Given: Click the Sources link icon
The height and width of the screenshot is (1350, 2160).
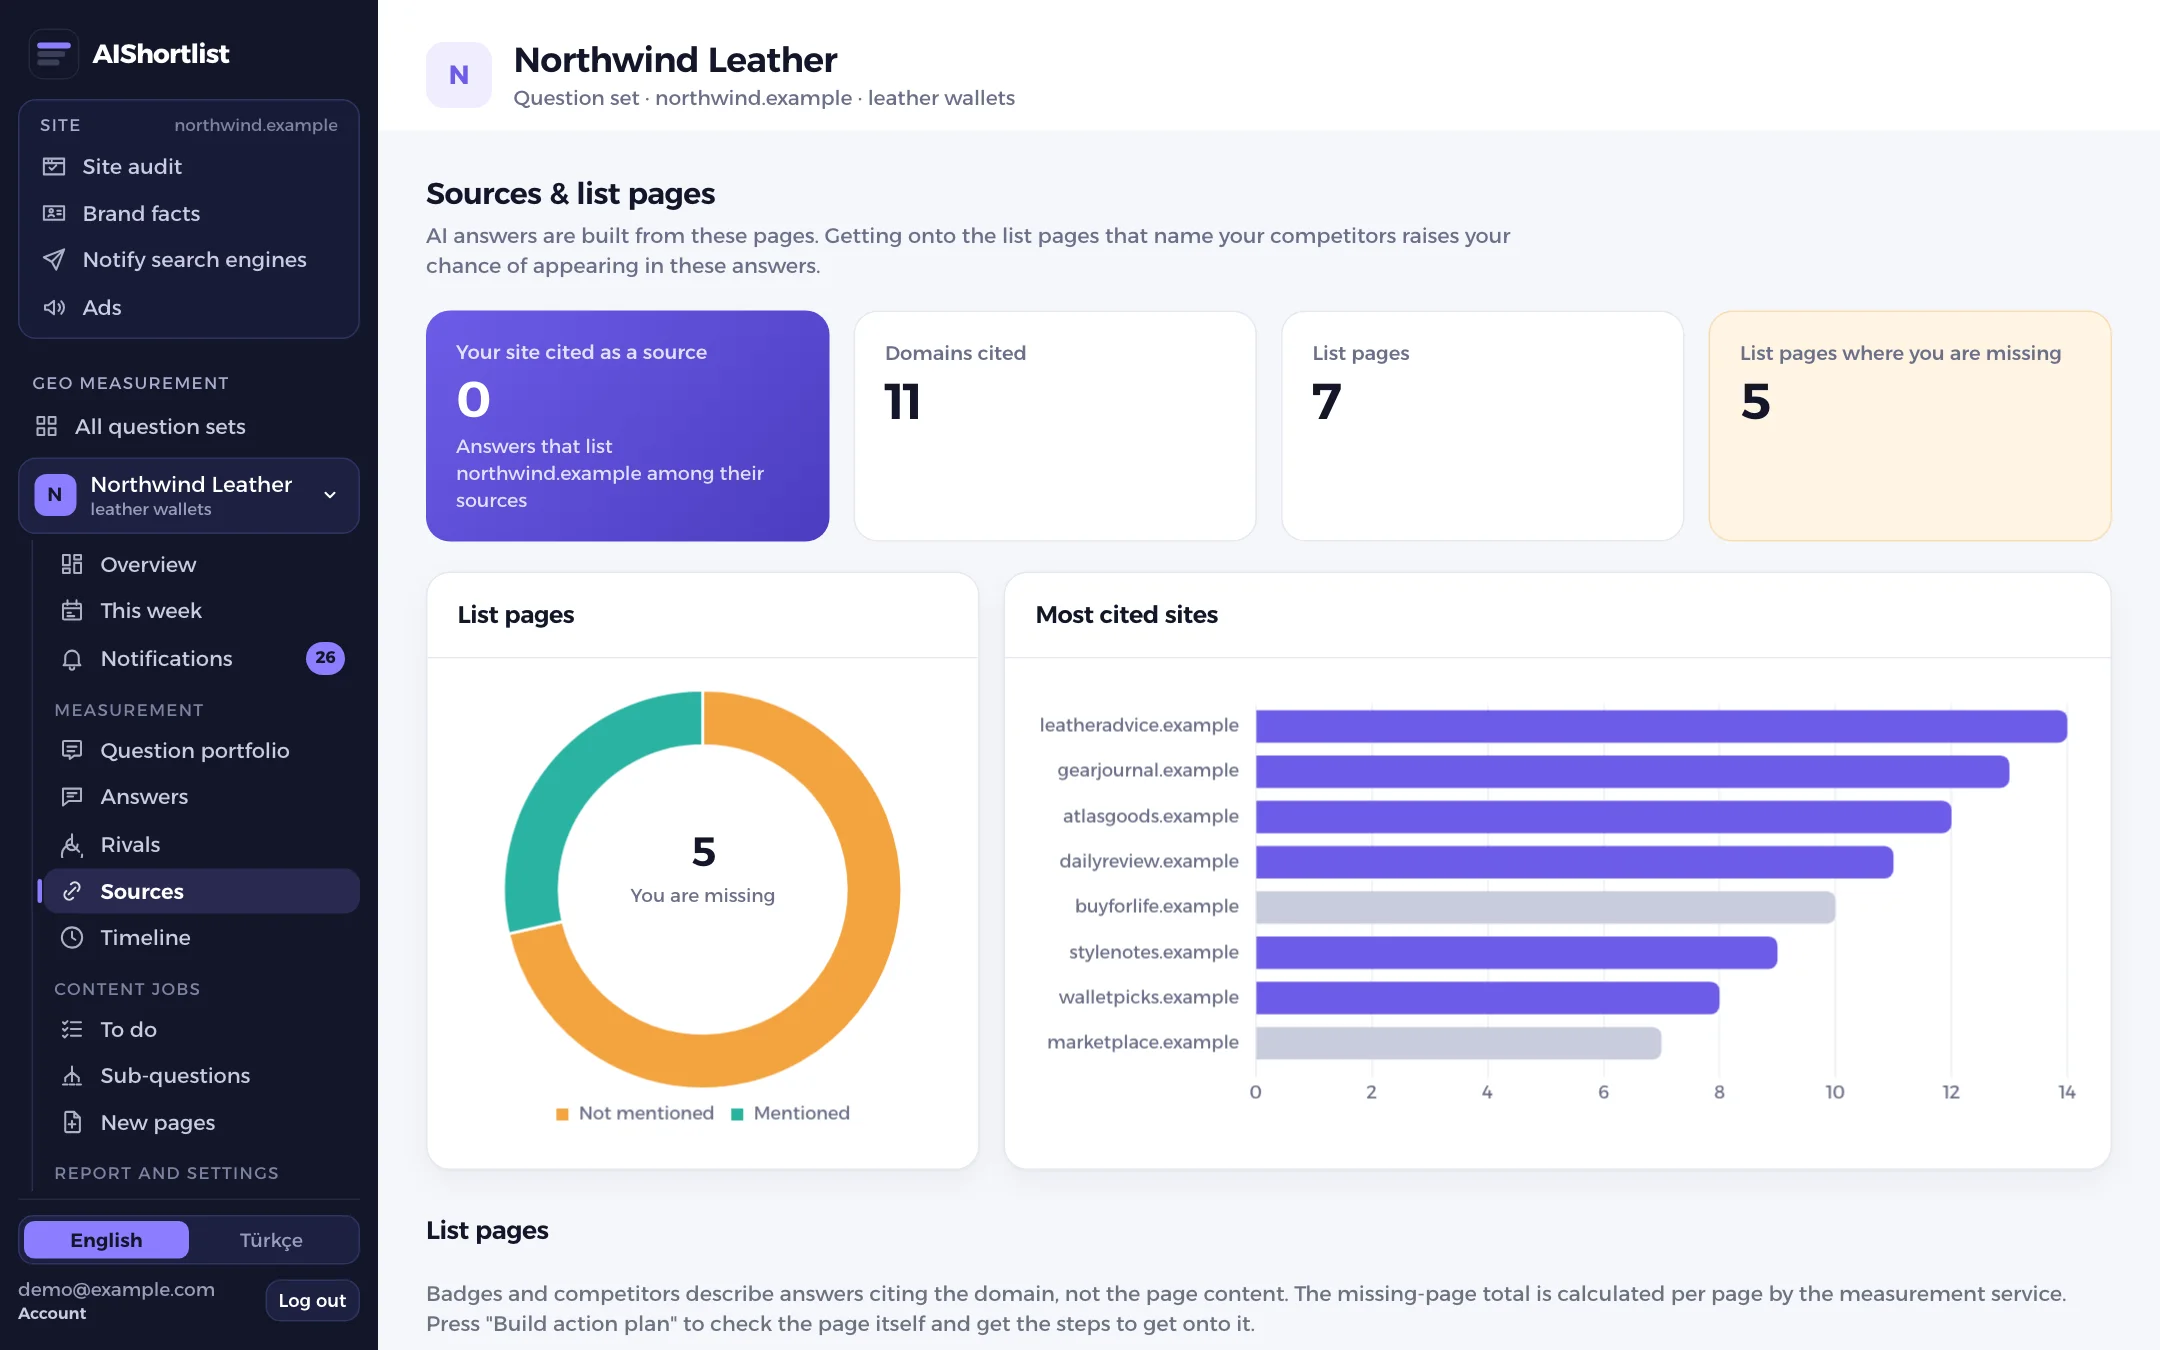Looking at the screenshot, I should pos(72,891).
